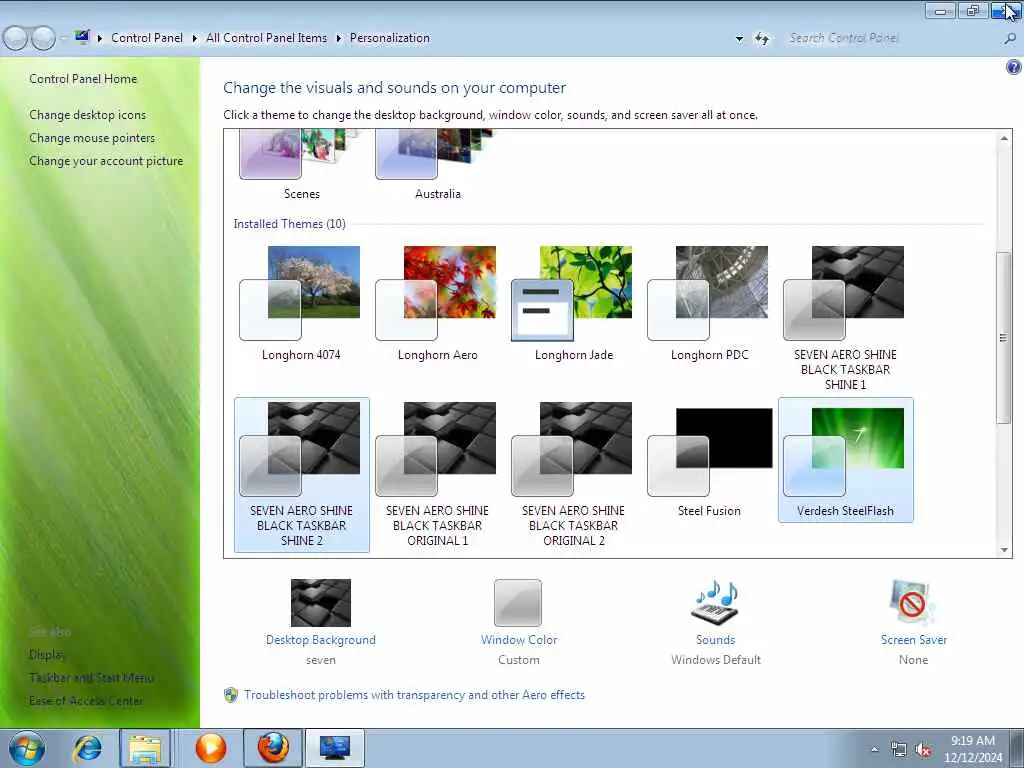Select the Longhorn 4074 theme
The height and width of the screenshot is (768, 1024).
(301, 304)
